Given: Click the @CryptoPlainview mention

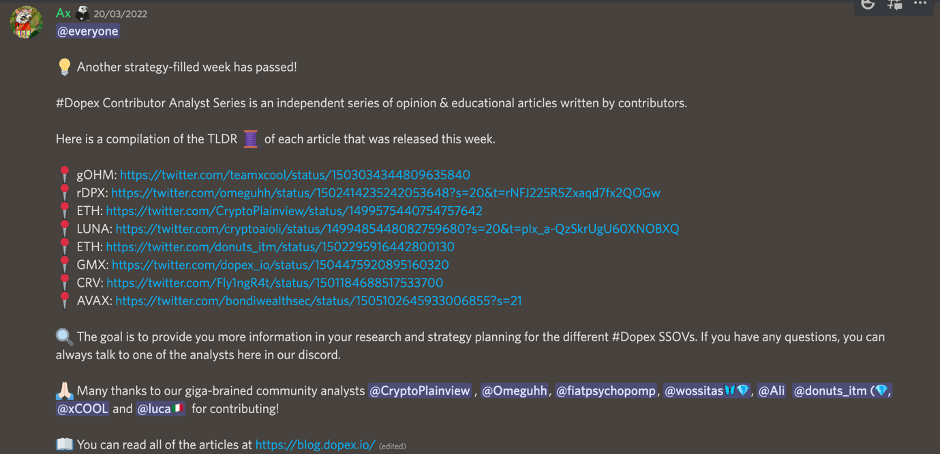Looking at the screenshot, I should [x=419, y=391].
